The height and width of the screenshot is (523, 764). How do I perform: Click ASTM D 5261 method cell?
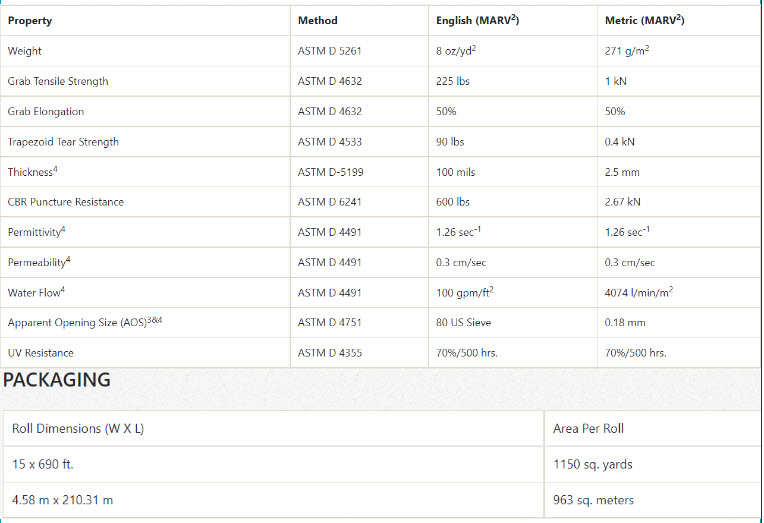tap(329, 51)
